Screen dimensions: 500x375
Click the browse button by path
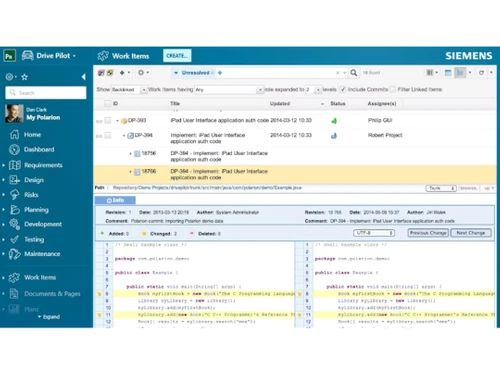point(468,188)
